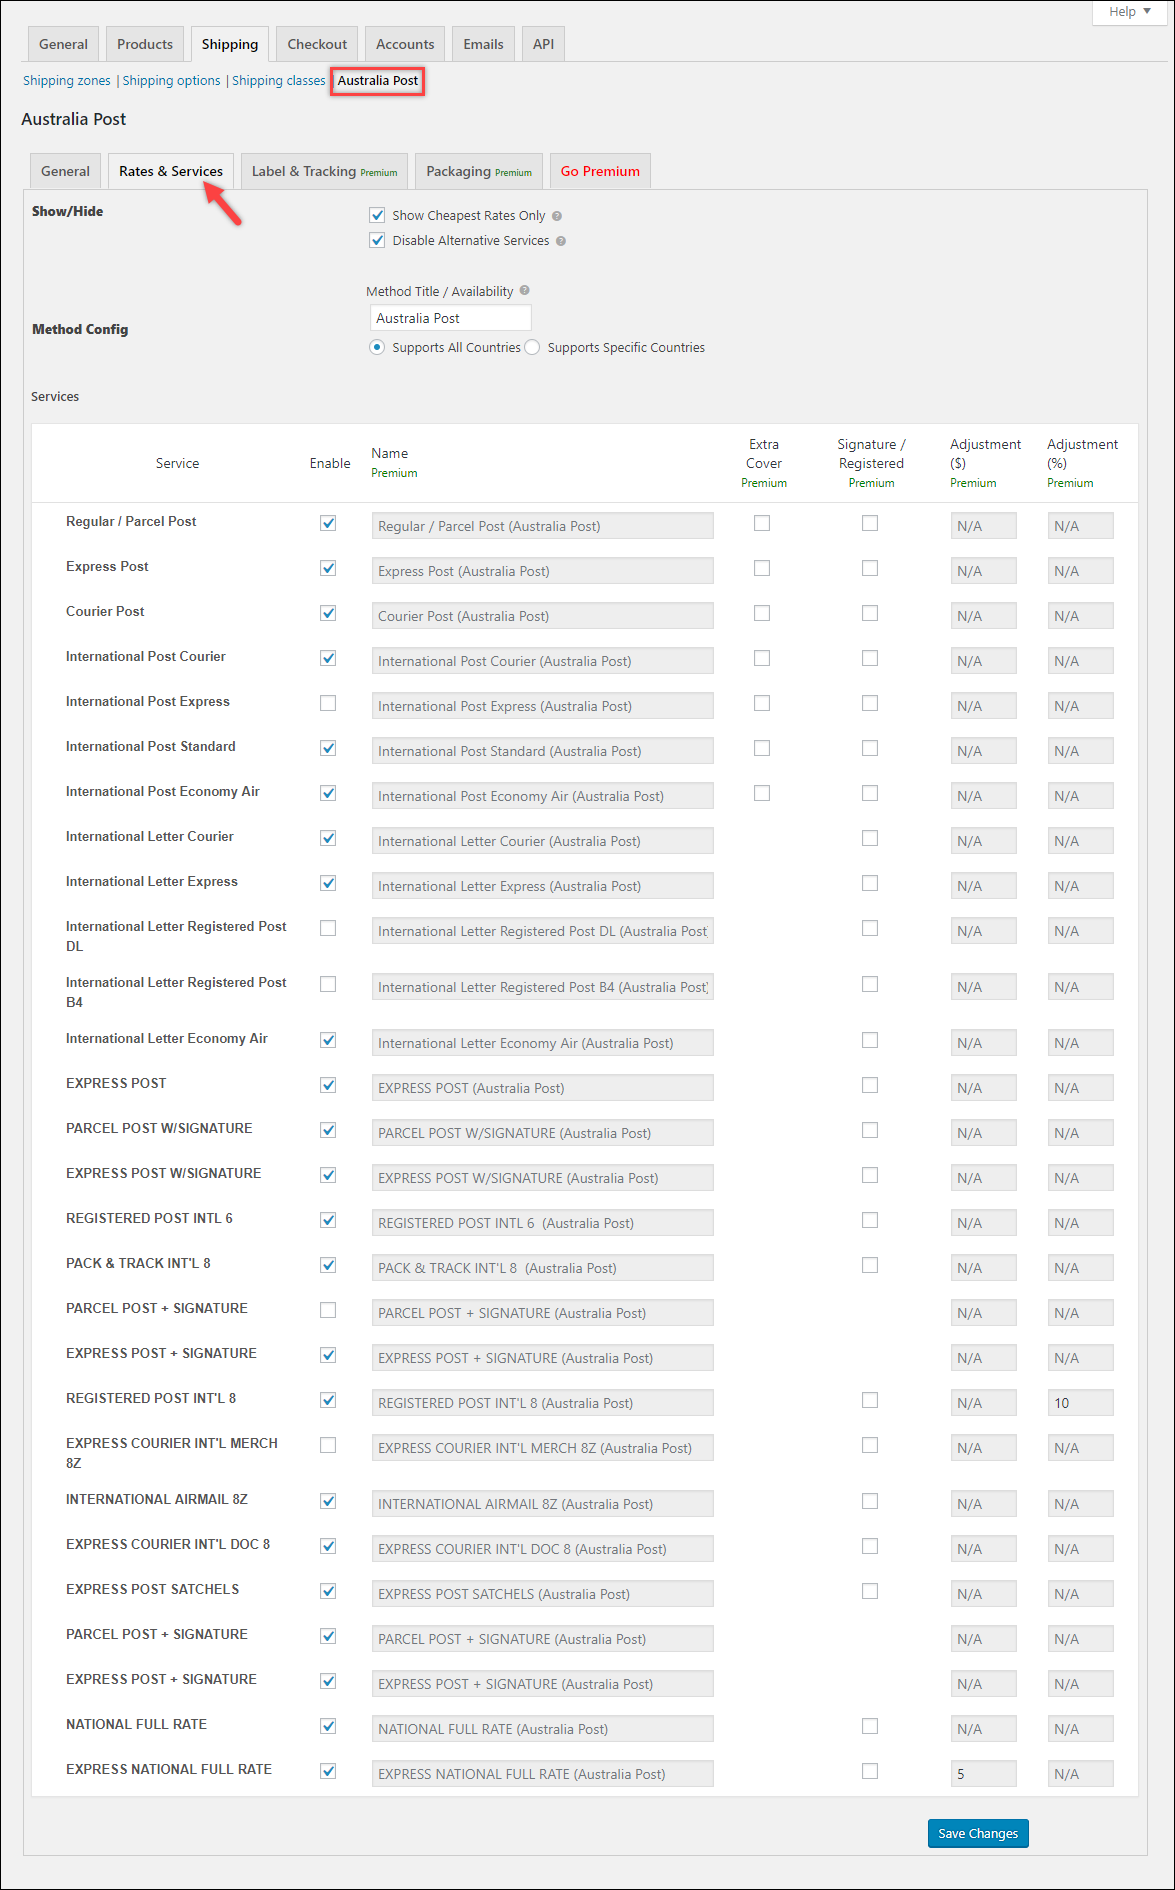Toggle Show Cheapest Rates Only checkbox
Image resolution: width=1175 pixels, height=1890 pixels.
tap(377, 215)
